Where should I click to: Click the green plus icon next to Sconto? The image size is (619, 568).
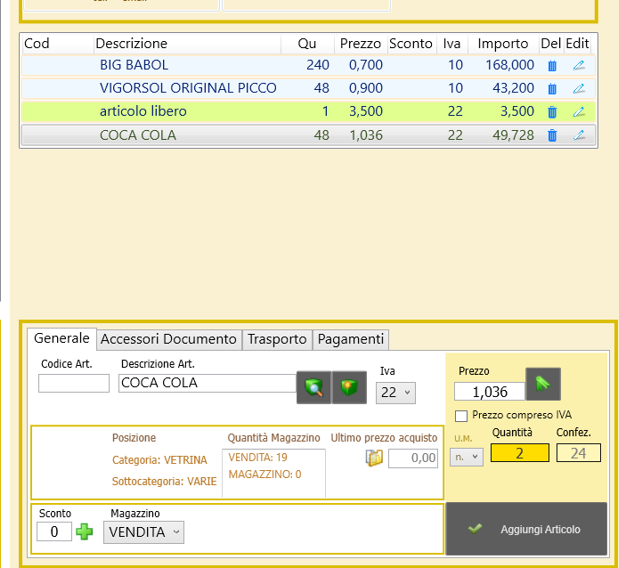tap(84, 532)
